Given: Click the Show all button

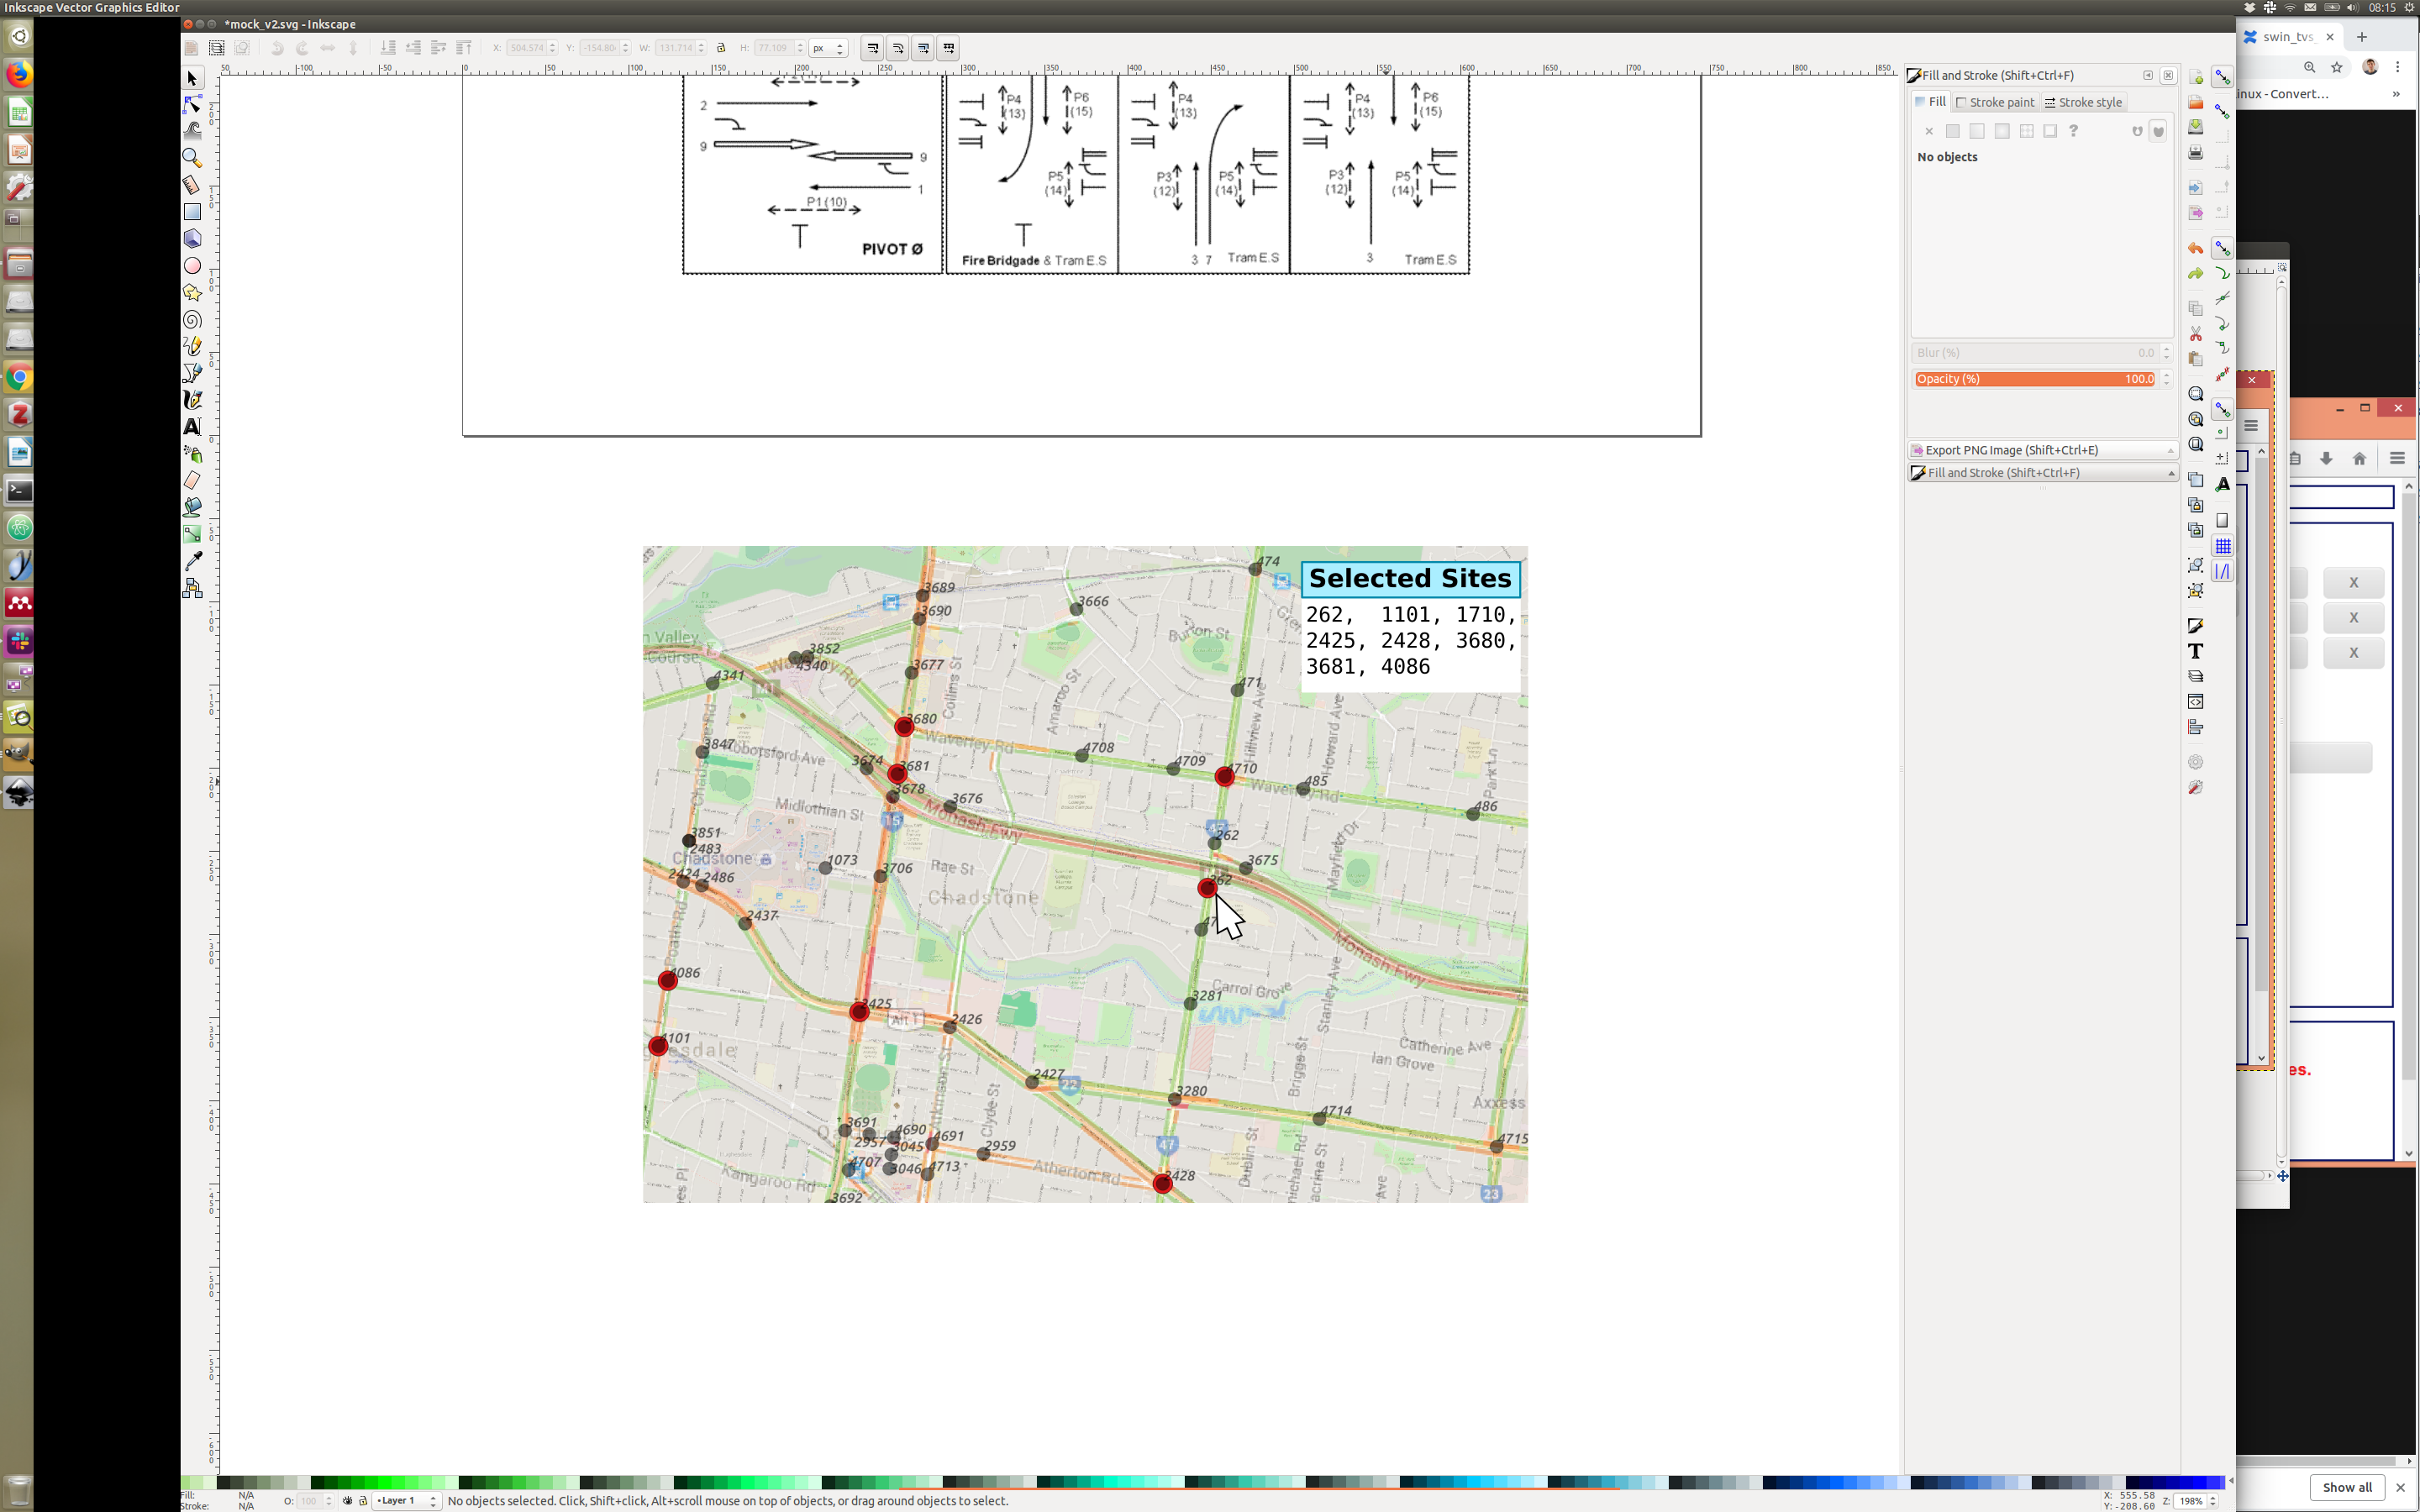Looking at the screenshot, I should coord(2346,1487).
